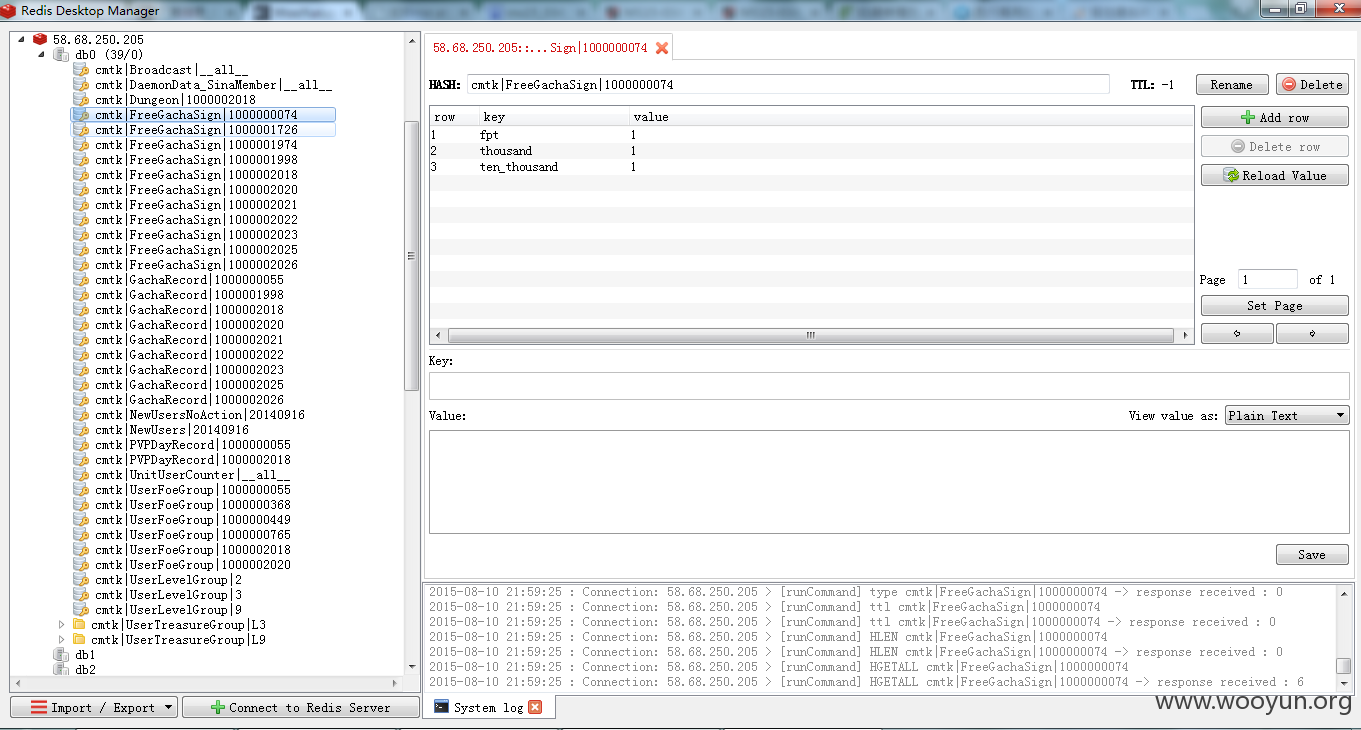Image resolution: width=1361 pixels, height=730 pixels.
Task: Click the folder icon of cmtk|UserTreasureGroup|L3
Action: tap(79, 624)
